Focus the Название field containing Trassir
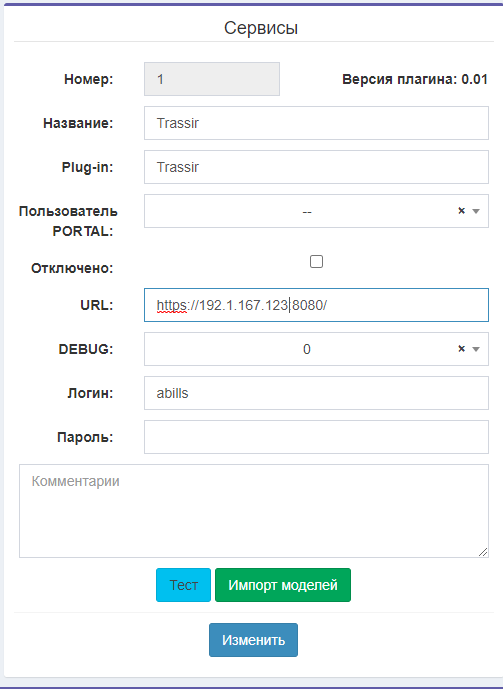The height and width of the screenshot is (689, 503). point(316,123)
